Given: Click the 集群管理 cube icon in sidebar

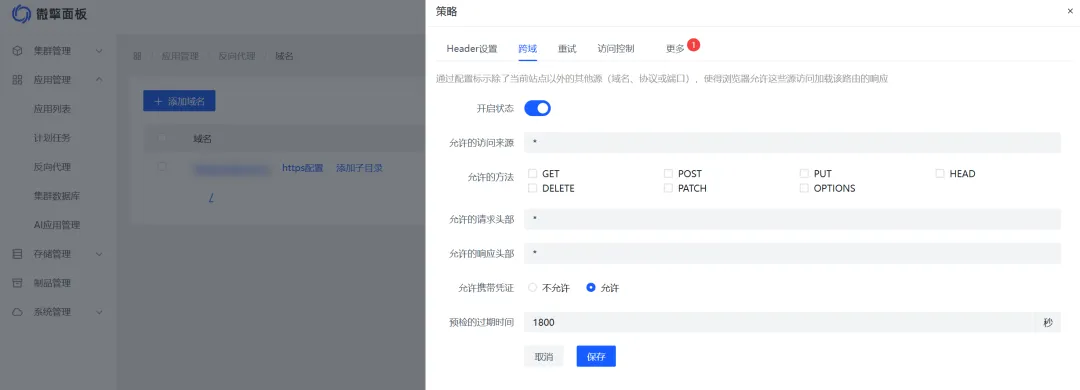Looking at the screenshot, I should tap(17, 51).
